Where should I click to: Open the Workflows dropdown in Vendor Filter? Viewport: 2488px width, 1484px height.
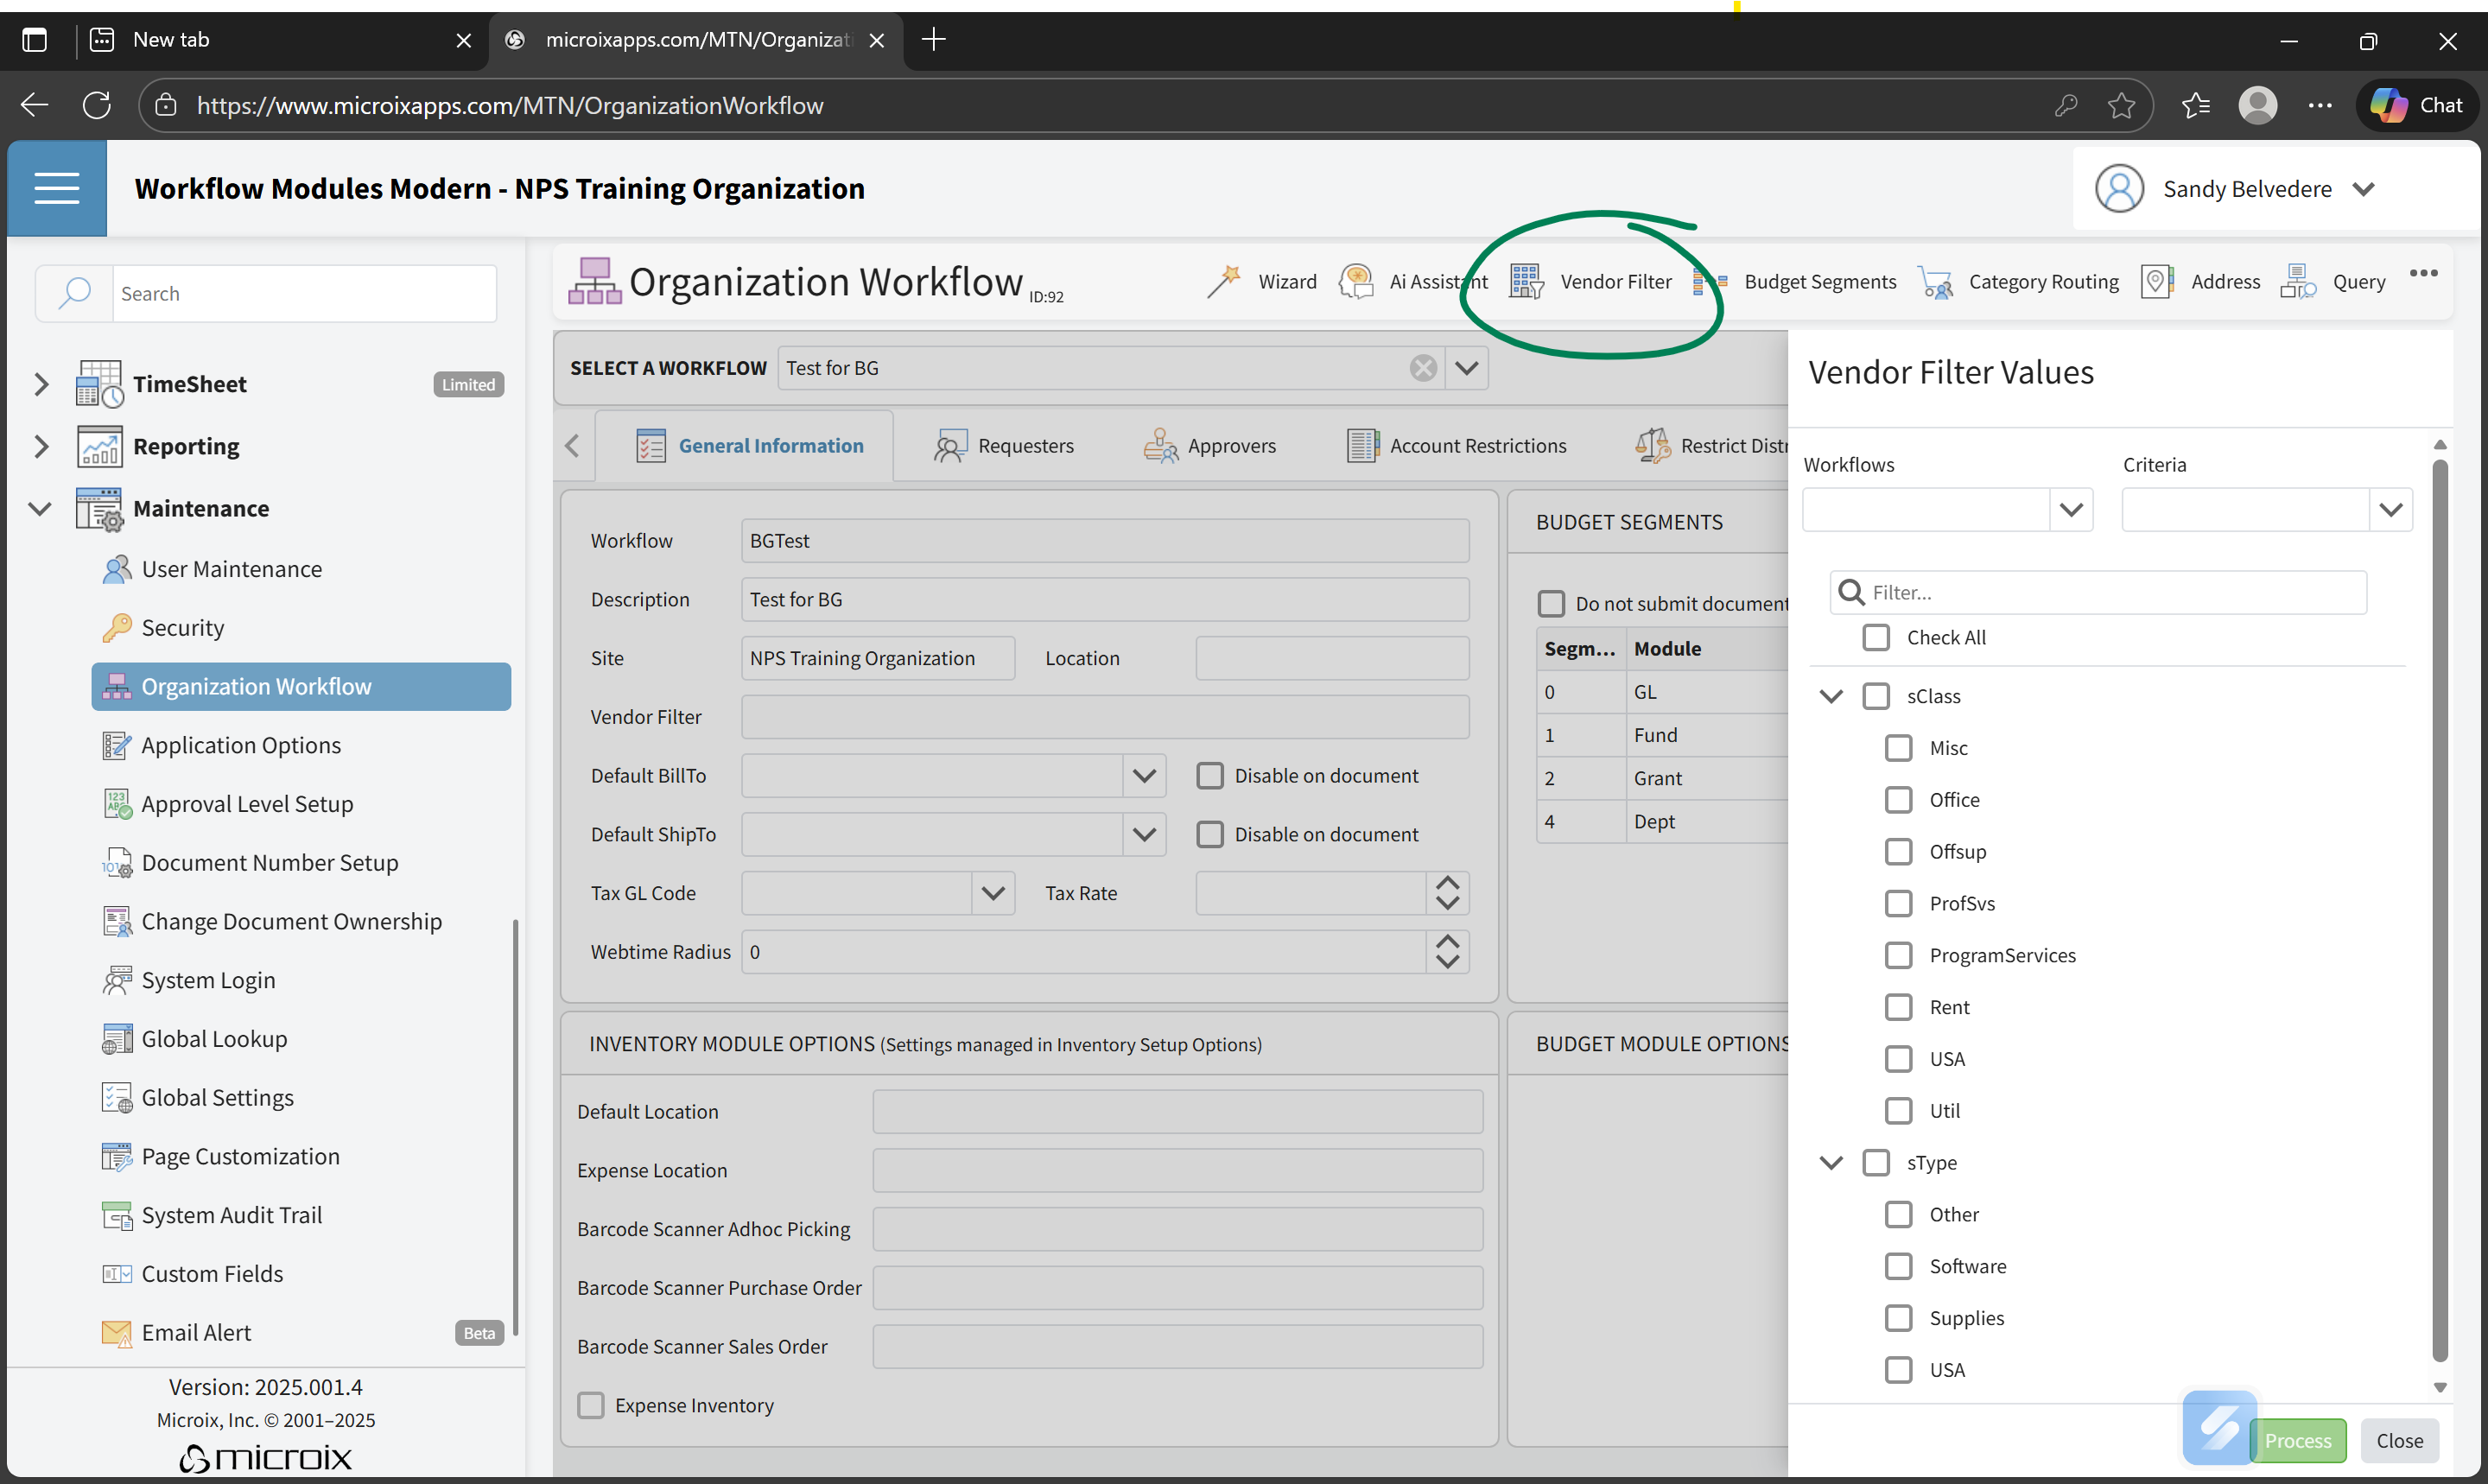[x=2071, y=510]
